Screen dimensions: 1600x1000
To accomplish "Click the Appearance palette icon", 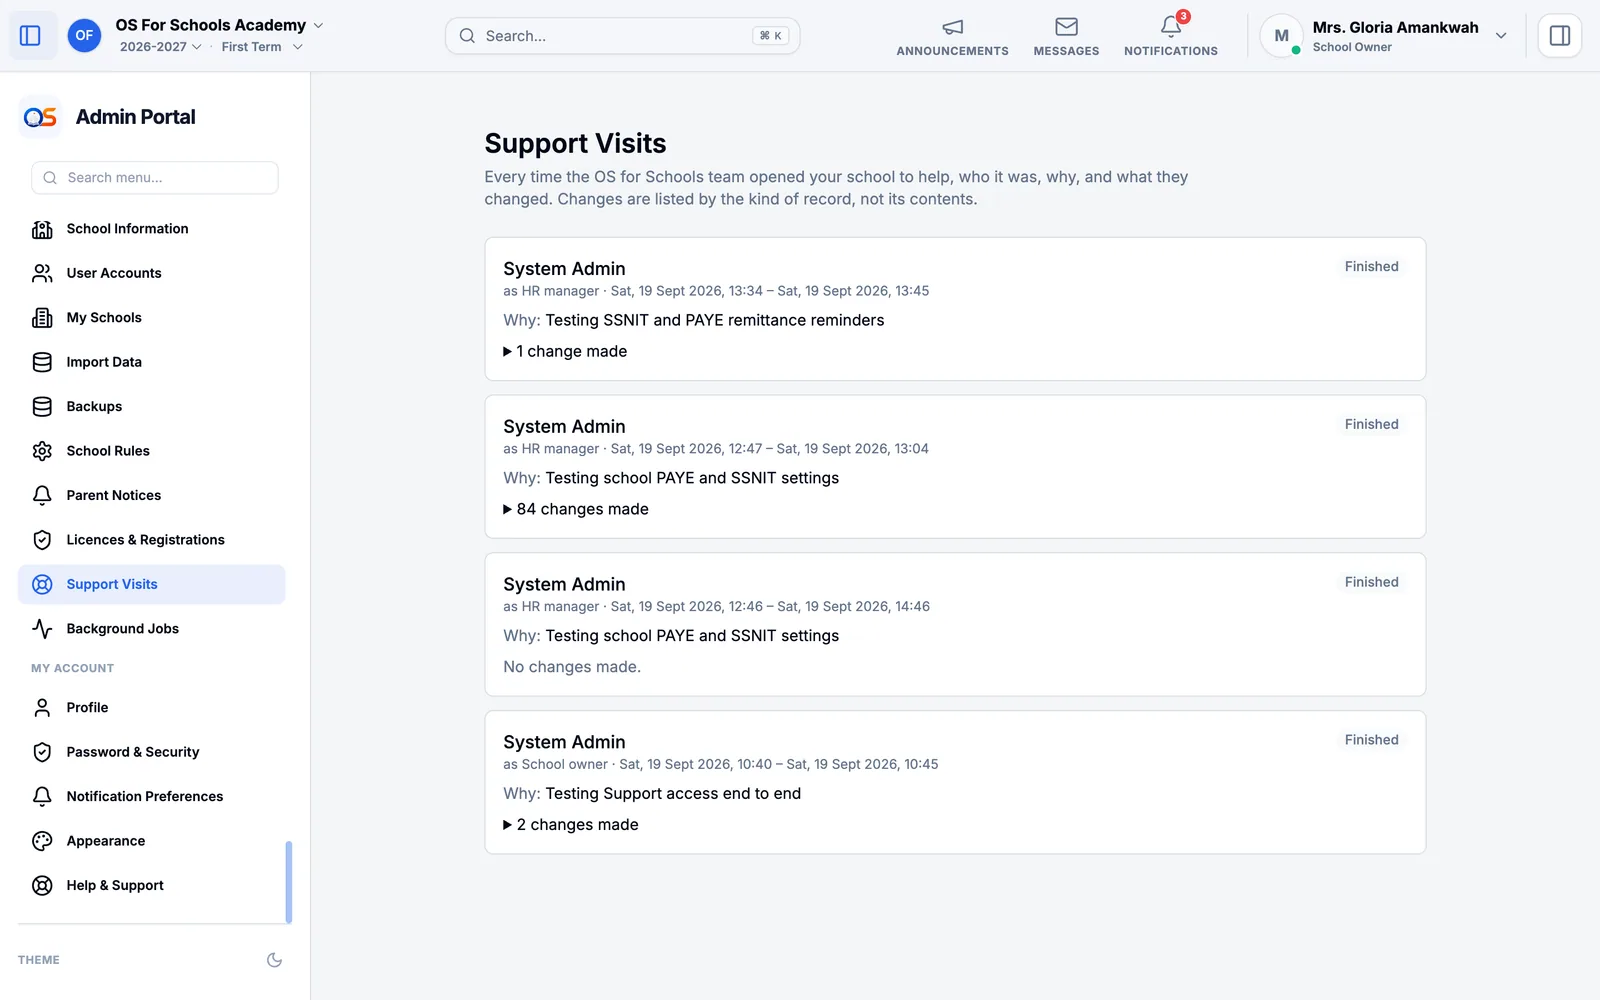I will [42, 841].
